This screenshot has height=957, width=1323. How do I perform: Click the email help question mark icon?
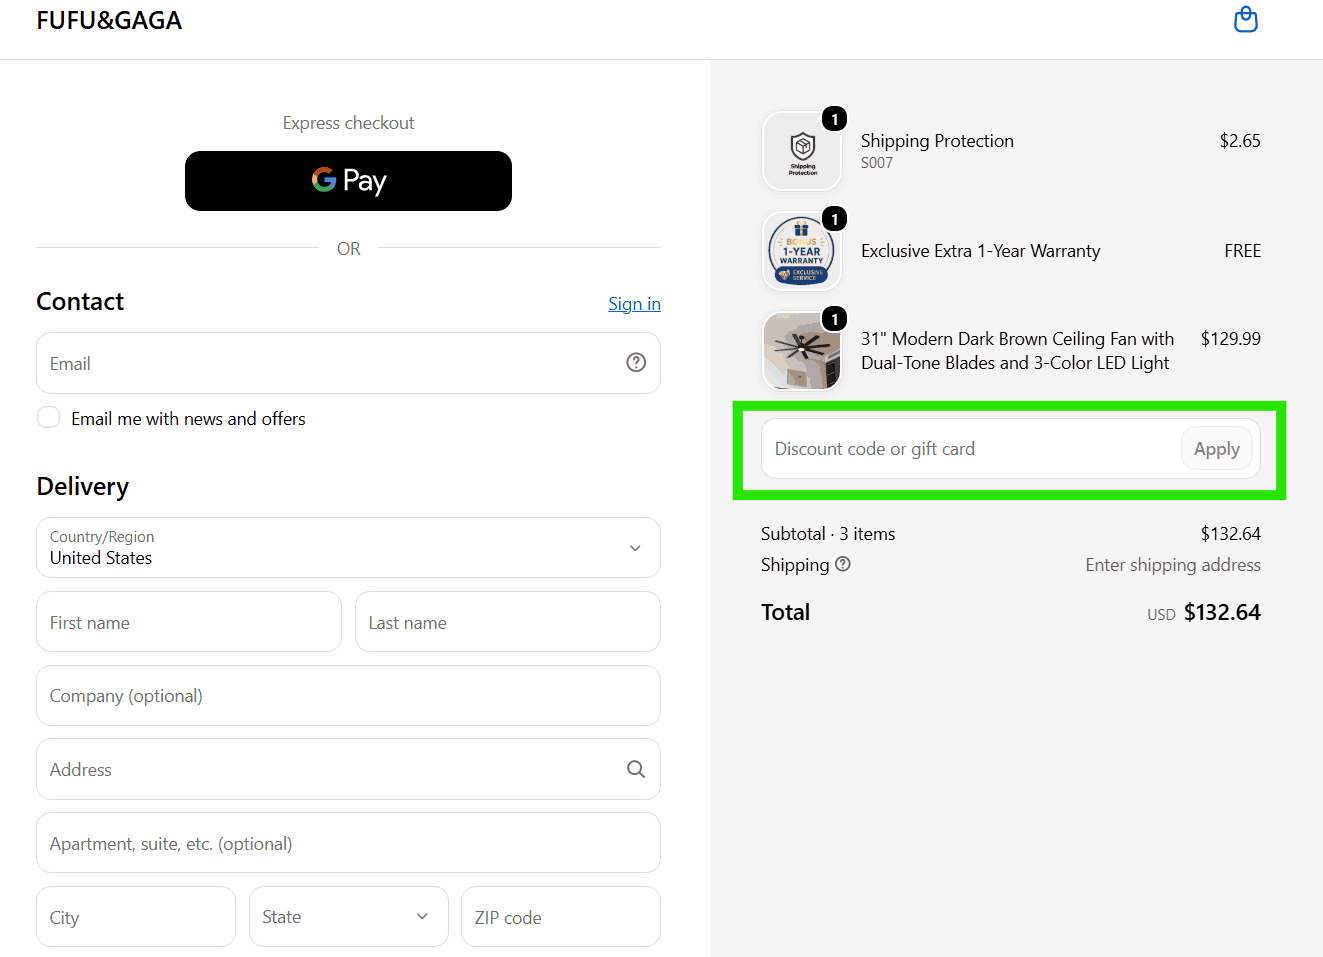point(636,362)
